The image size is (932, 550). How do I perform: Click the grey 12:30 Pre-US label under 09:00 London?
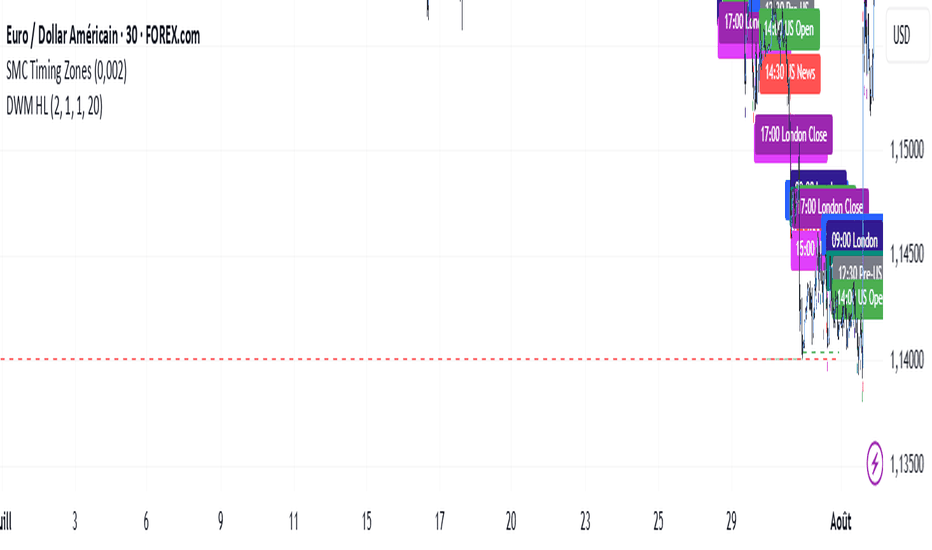(x=858, y=271)
